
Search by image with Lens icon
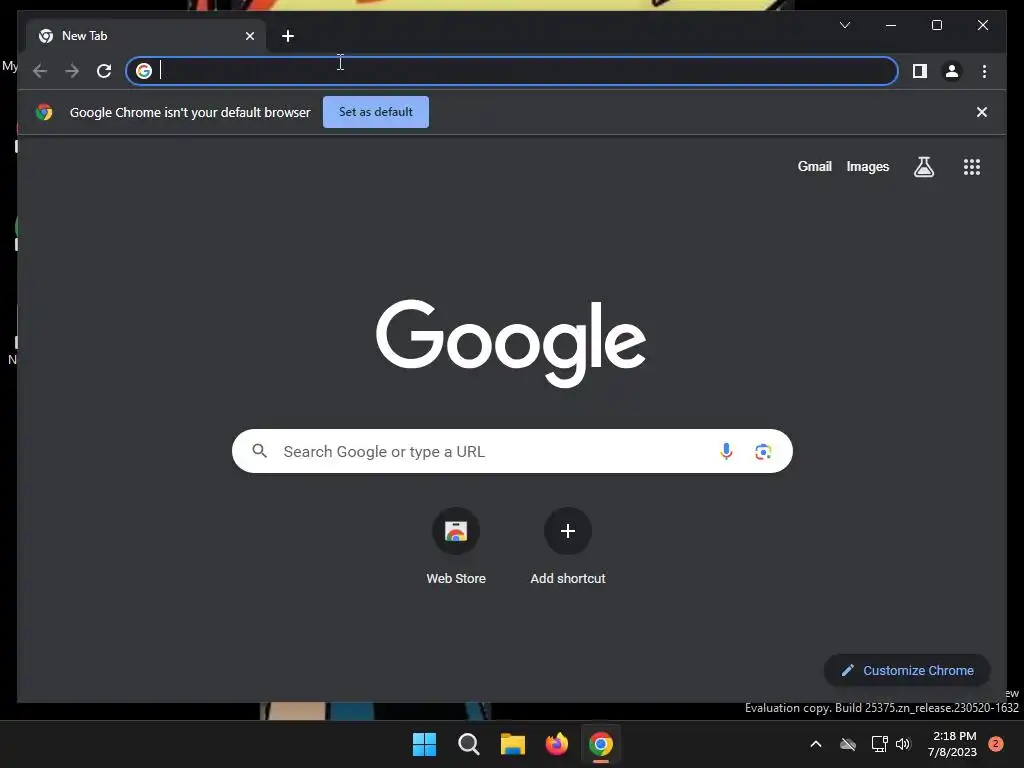[763, 451]
